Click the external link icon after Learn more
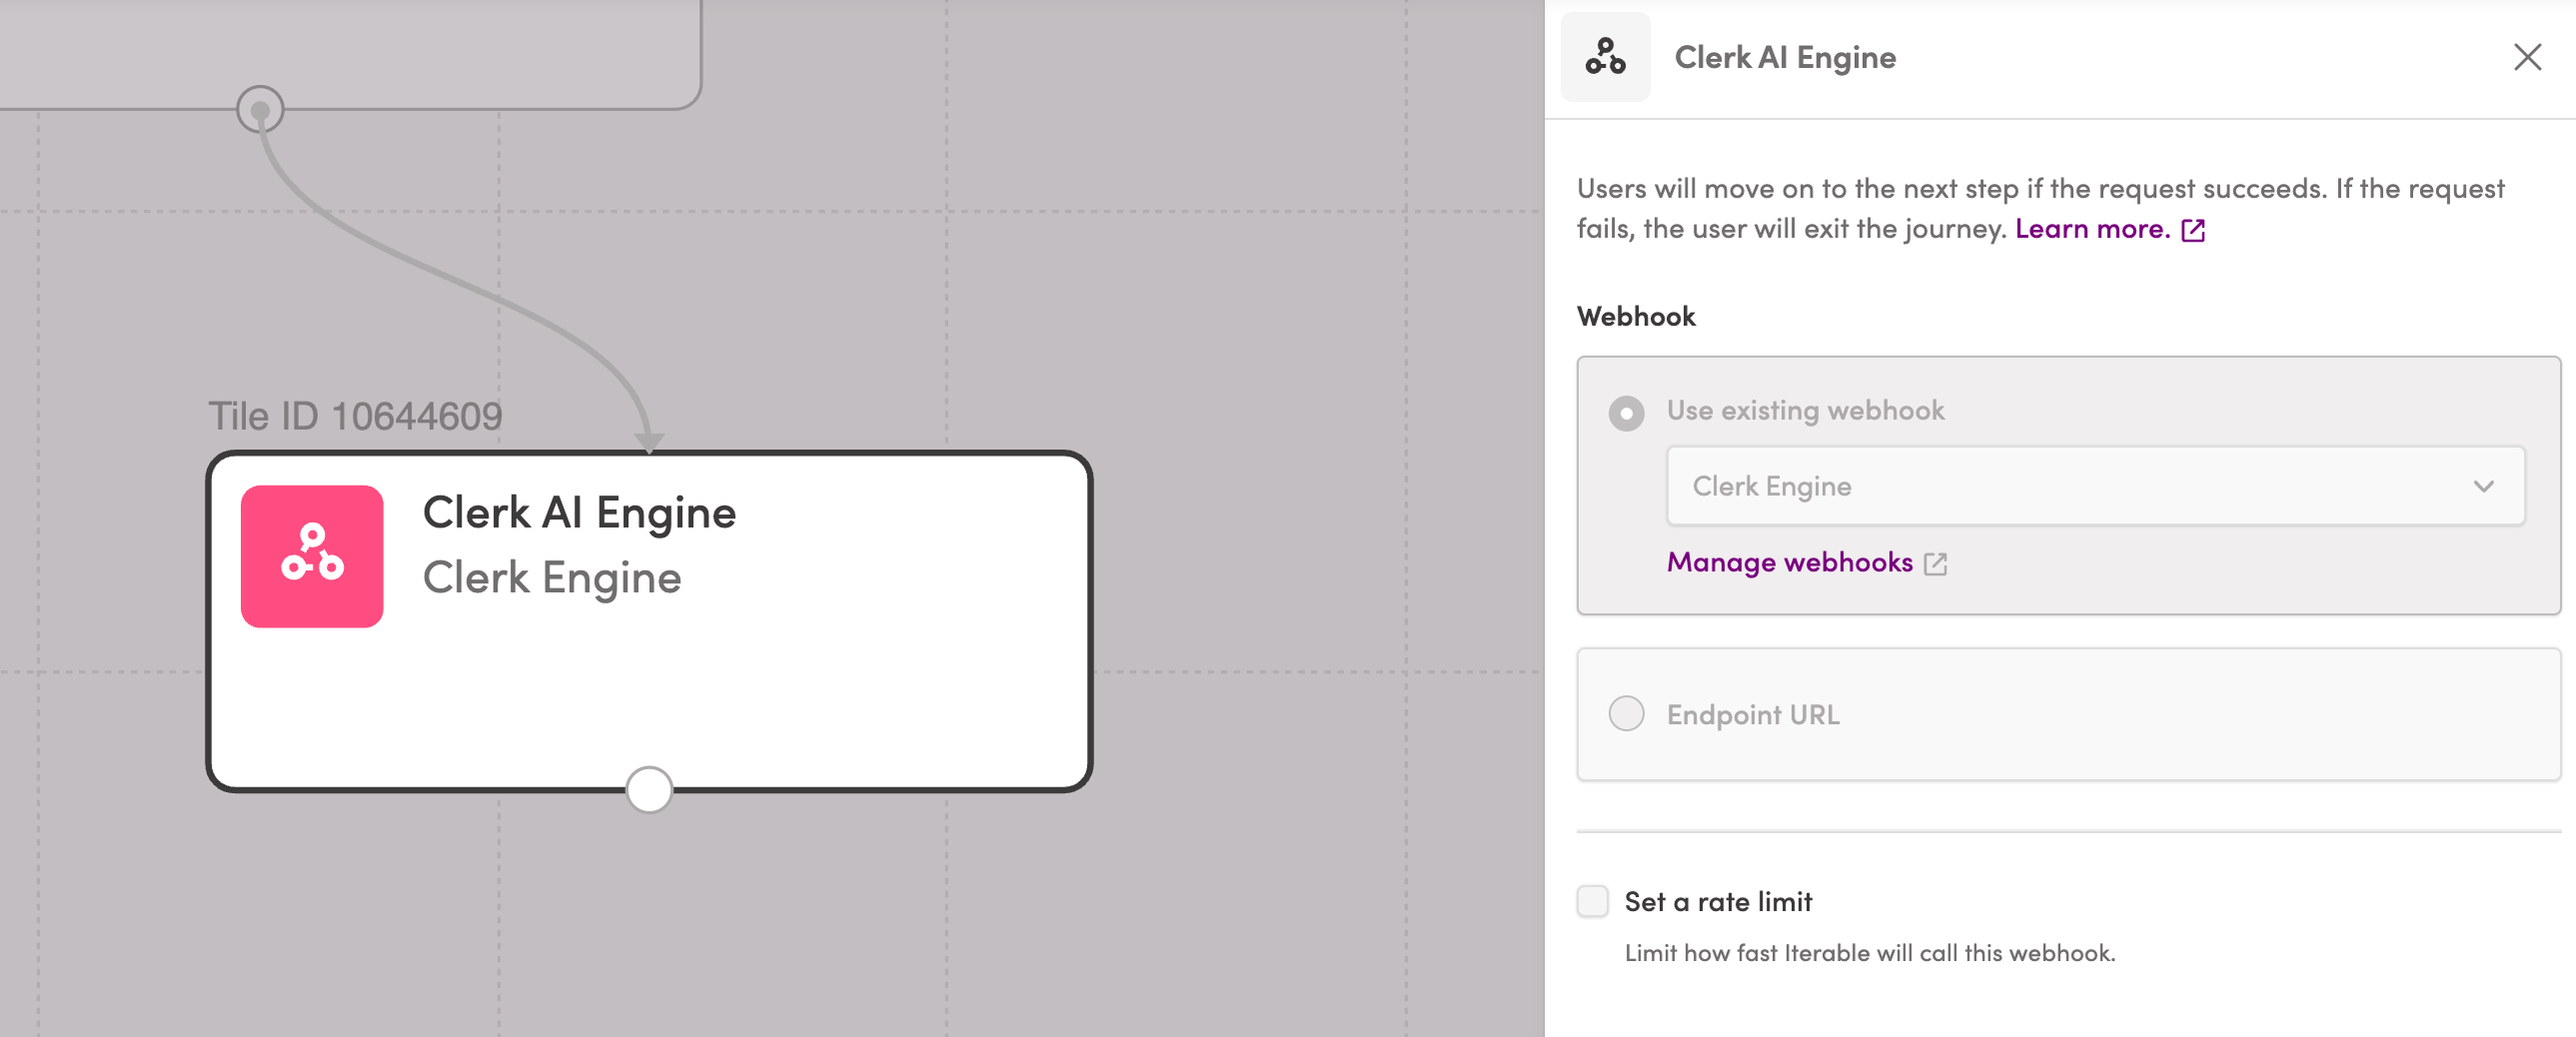2576x1037 pixels. pyautogui.click(x=2193, y=230)
